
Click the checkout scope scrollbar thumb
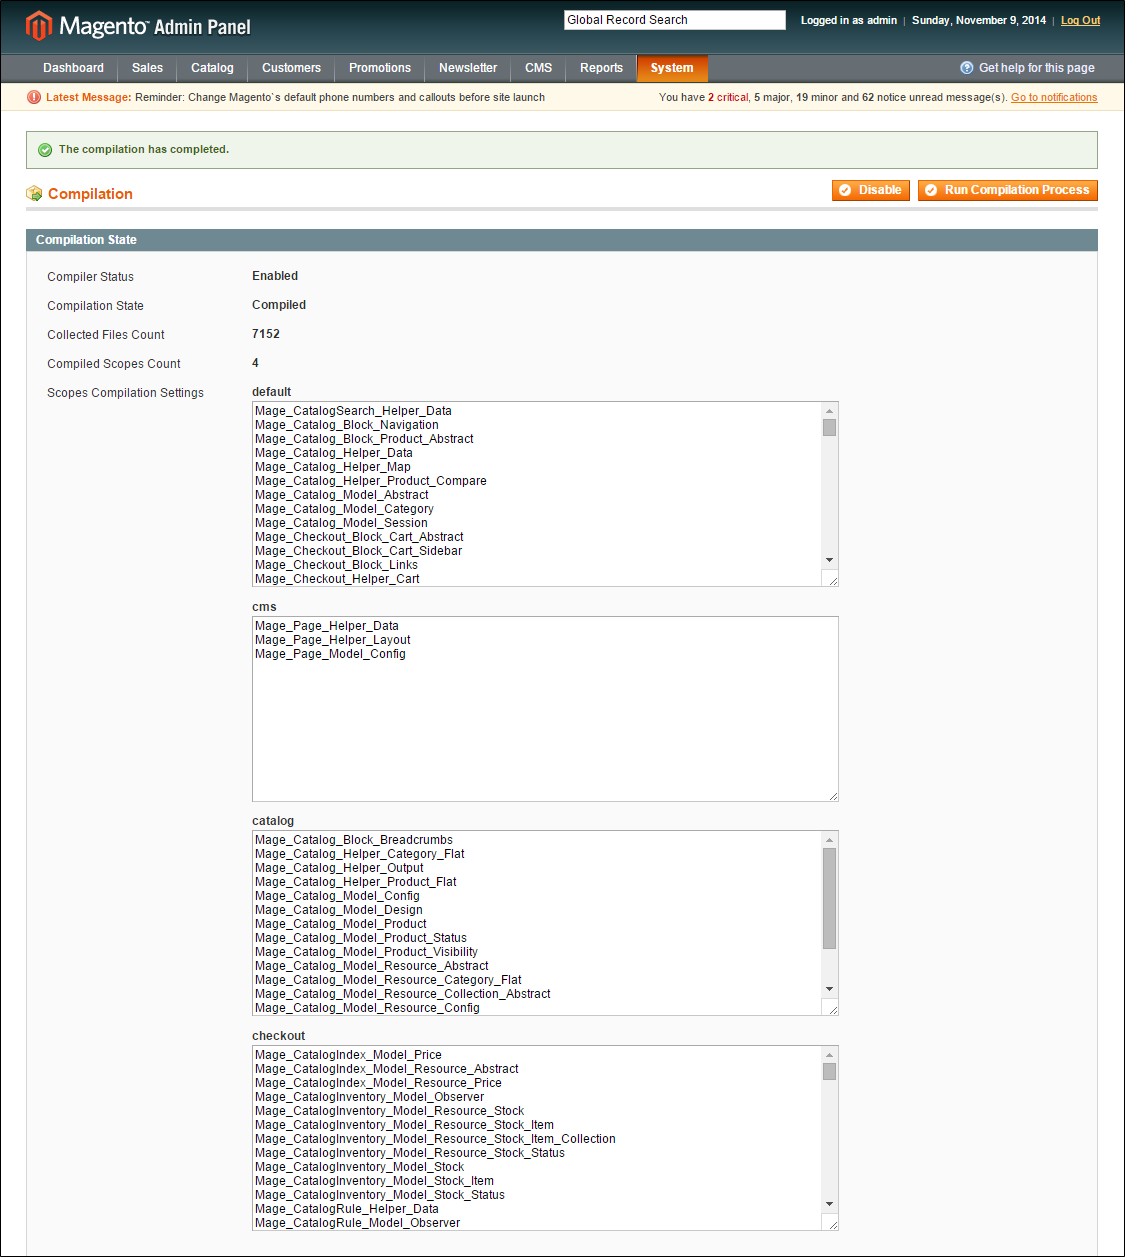pyautogui.click(x=829, y=1072)
